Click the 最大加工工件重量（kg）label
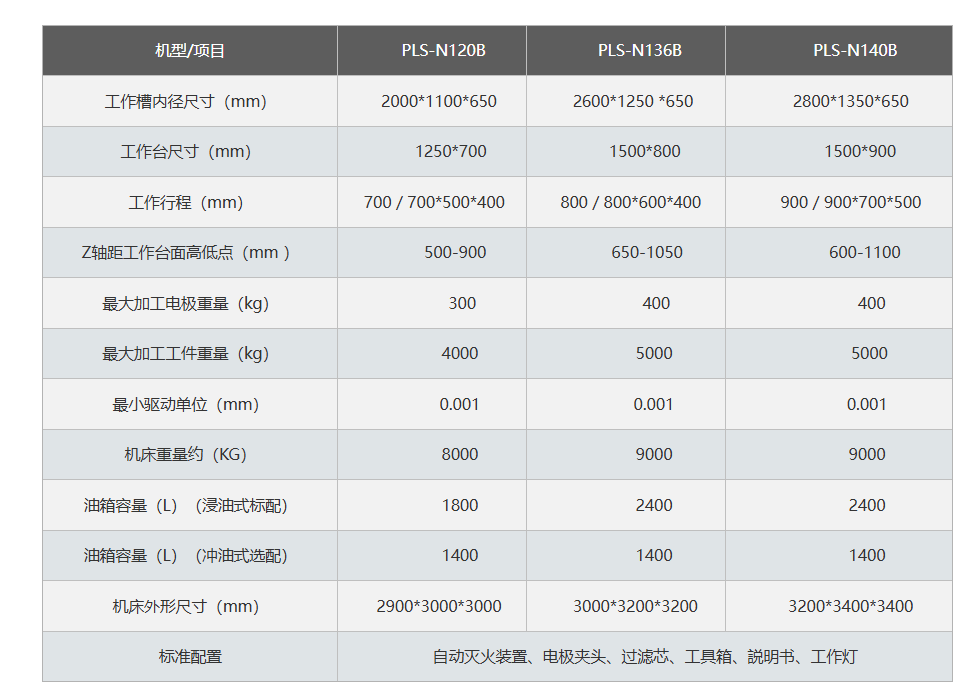This screenshot has width=961, height=691. [186, 354]
